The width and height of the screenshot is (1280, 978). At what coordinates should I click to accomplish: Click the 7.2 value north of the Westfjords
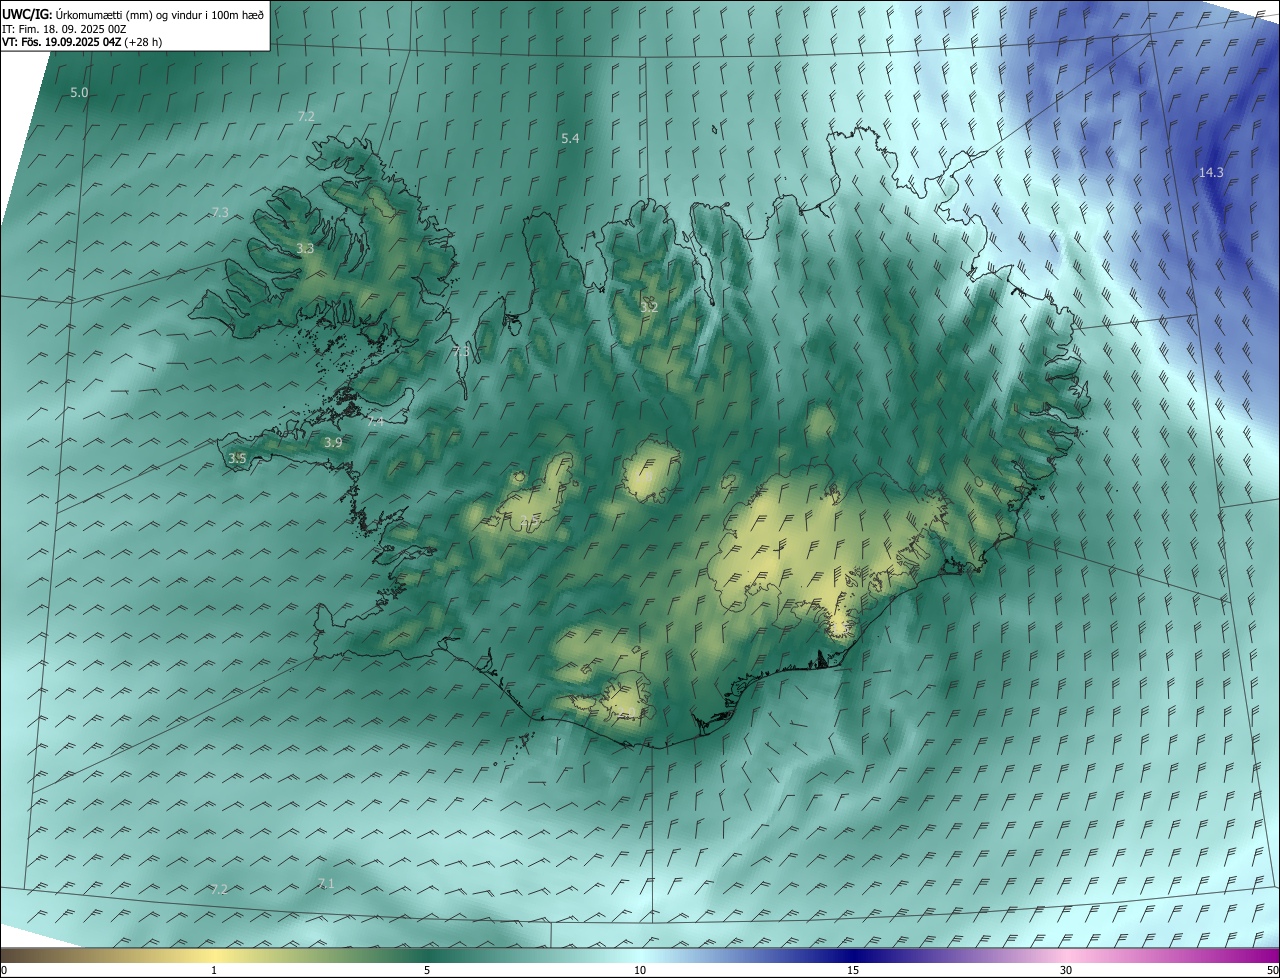[x=306, y=116]
